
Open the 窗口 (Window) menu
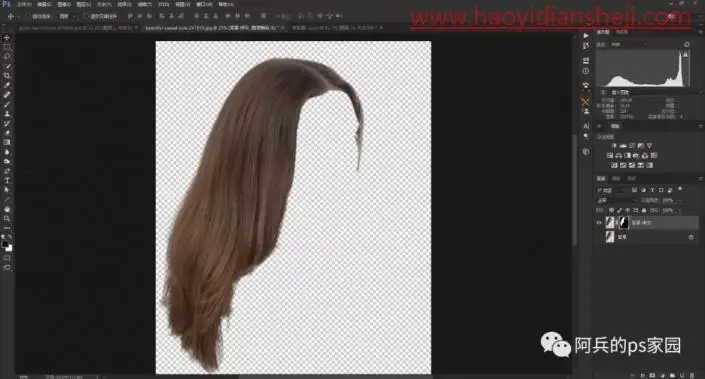click(x=204, y=4)
